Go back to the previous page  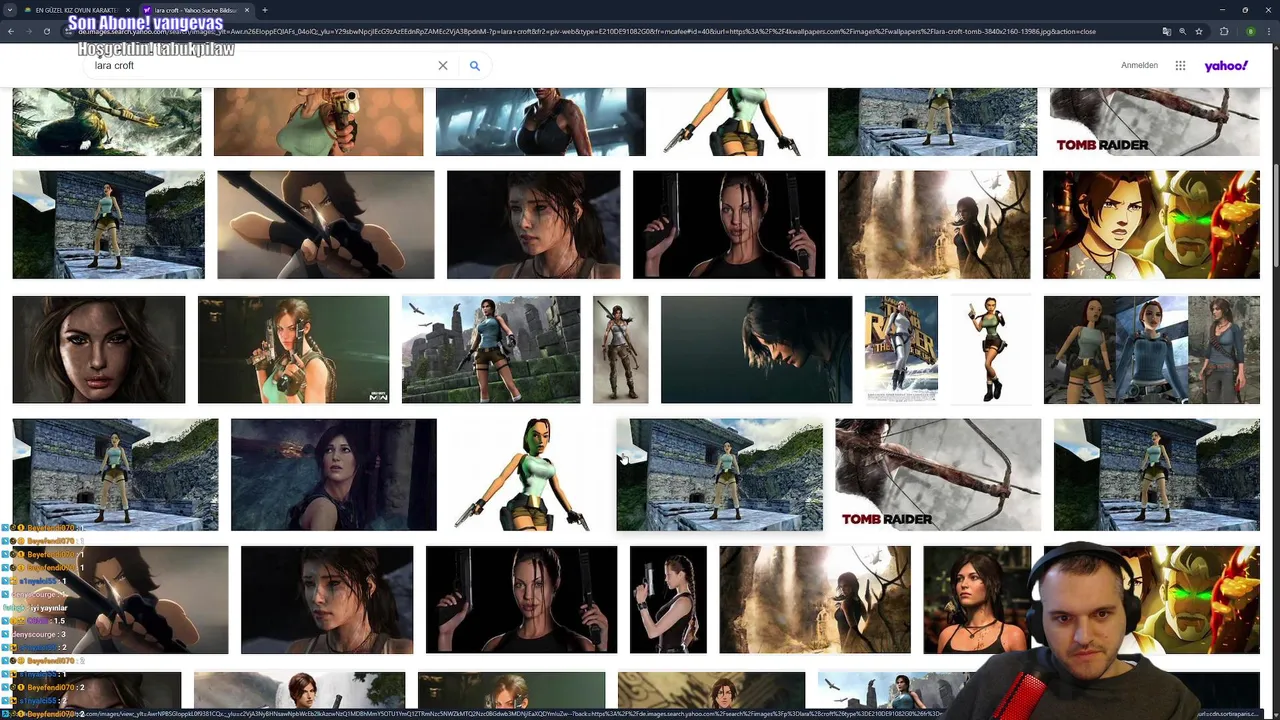coord(11,31)
